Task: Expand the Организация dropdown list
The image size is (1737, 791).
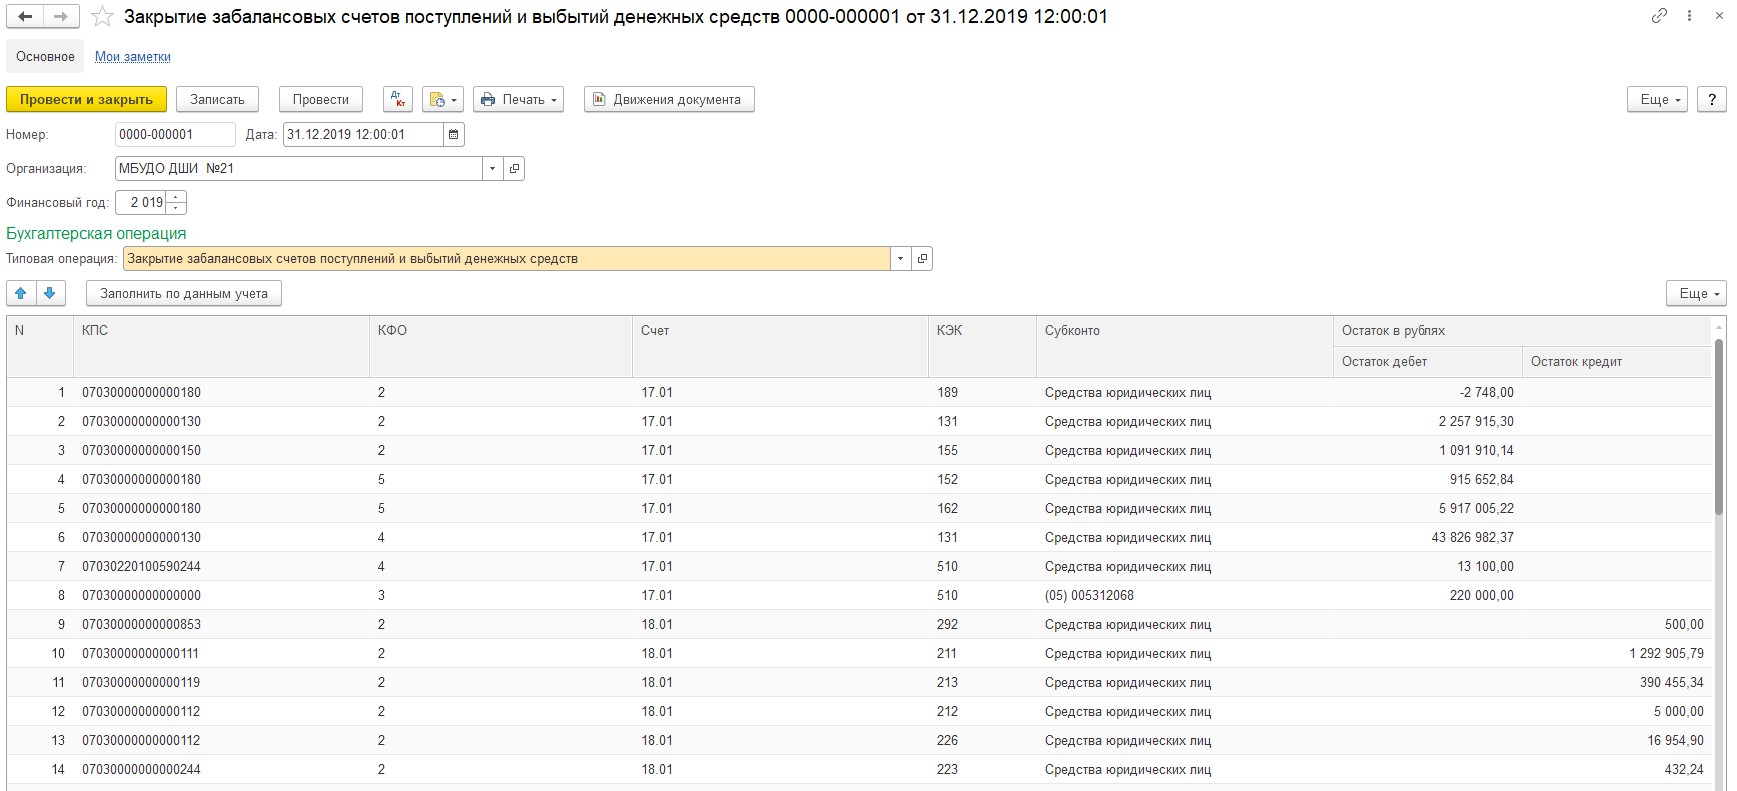Action: pyautogui.click(x=492, y=168)
